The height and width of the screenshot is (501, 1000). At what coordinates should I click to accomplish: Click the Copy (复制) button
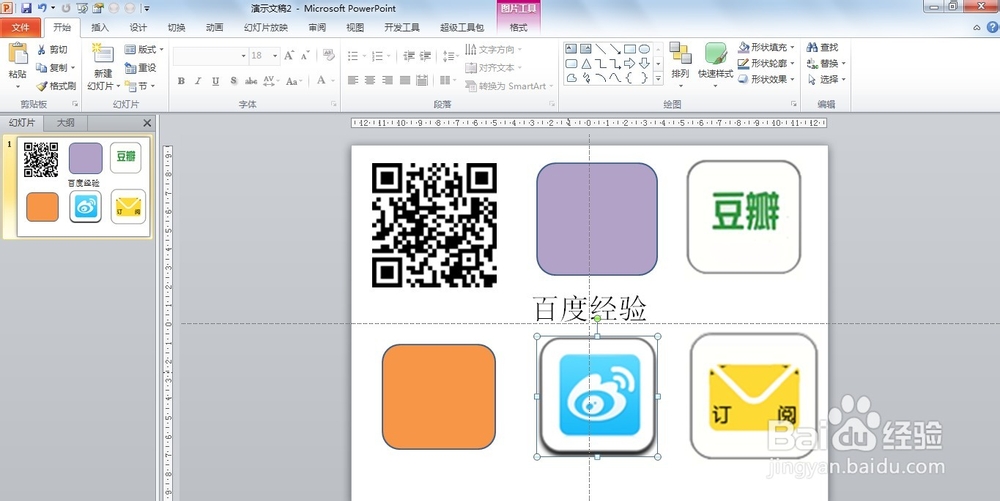[55, 68]
